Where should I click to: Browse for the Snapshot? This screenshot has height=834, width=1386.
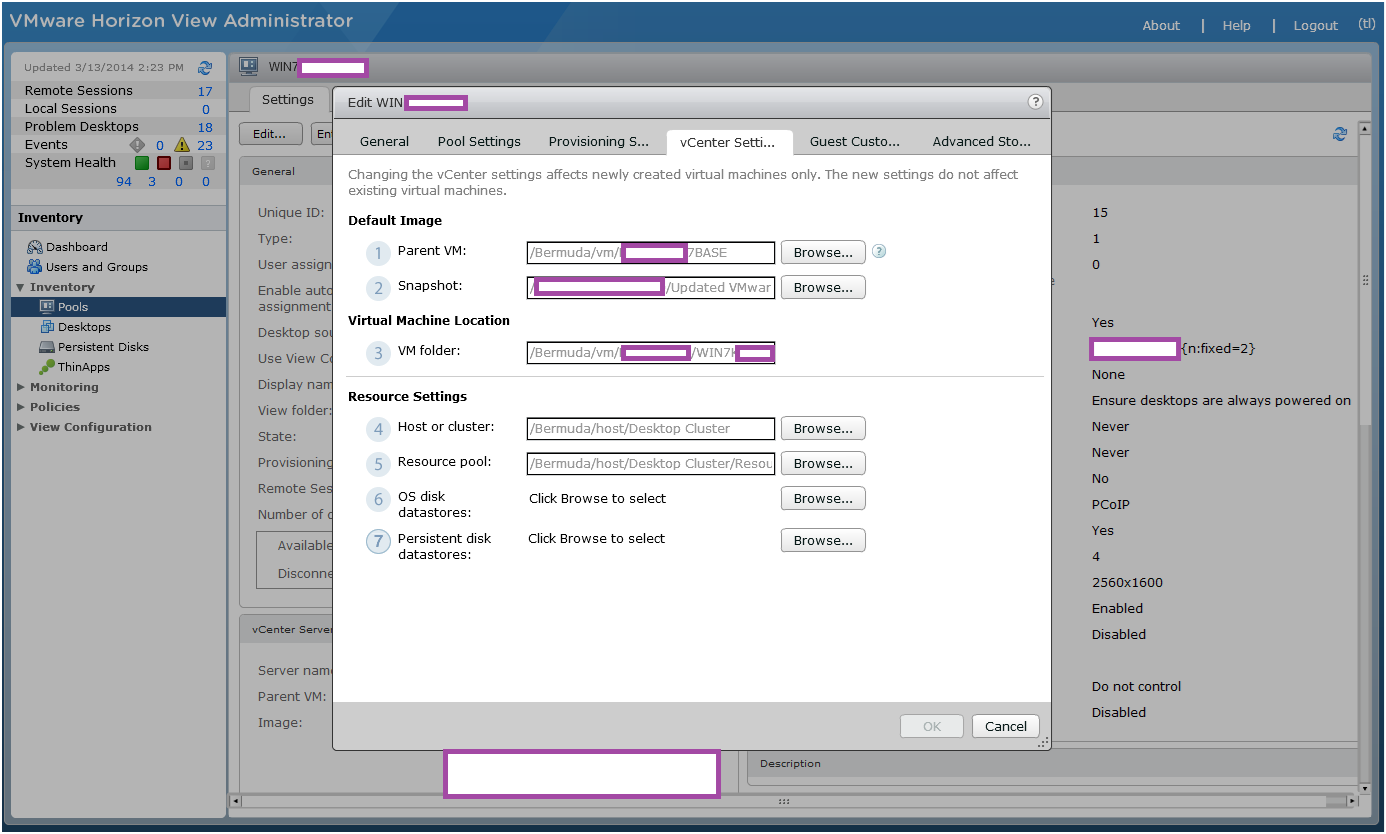click(x=823, y=287)
